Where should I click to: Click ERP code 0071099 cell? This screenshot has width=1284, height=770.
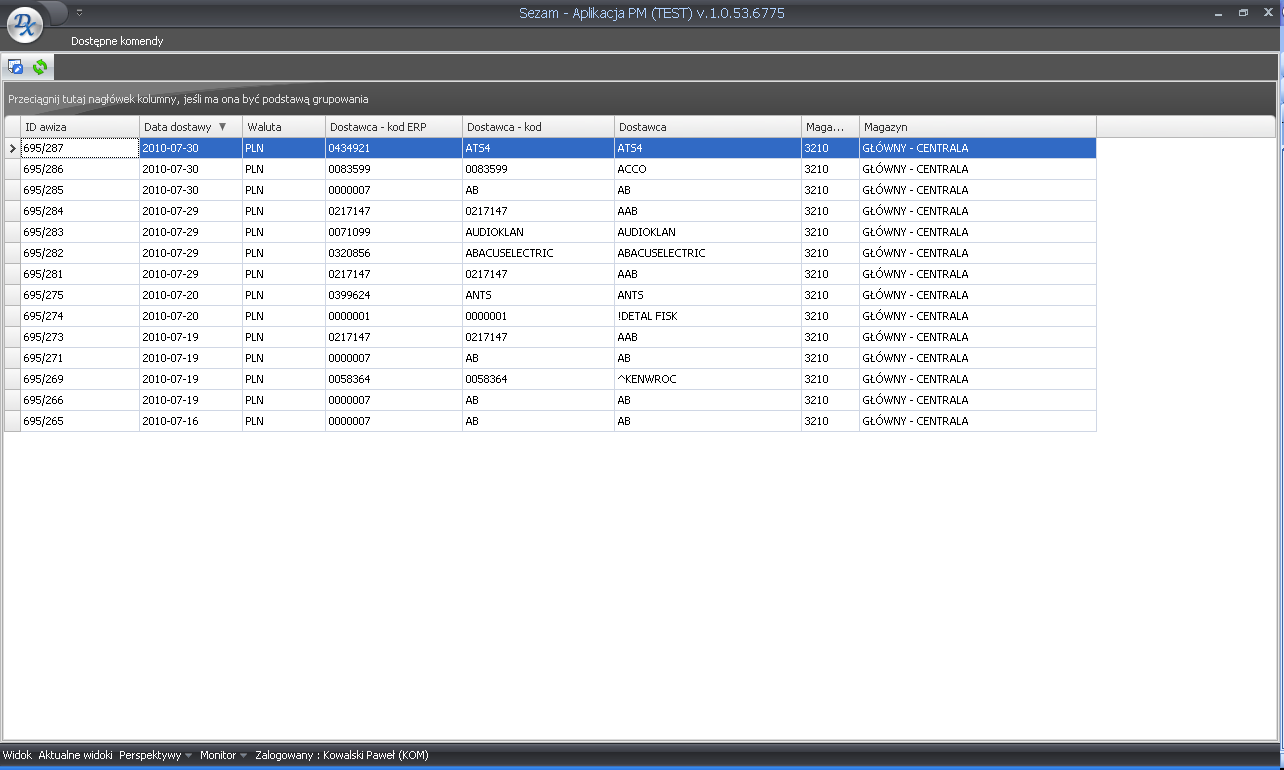pyautogui.click(x=394, y=232)
